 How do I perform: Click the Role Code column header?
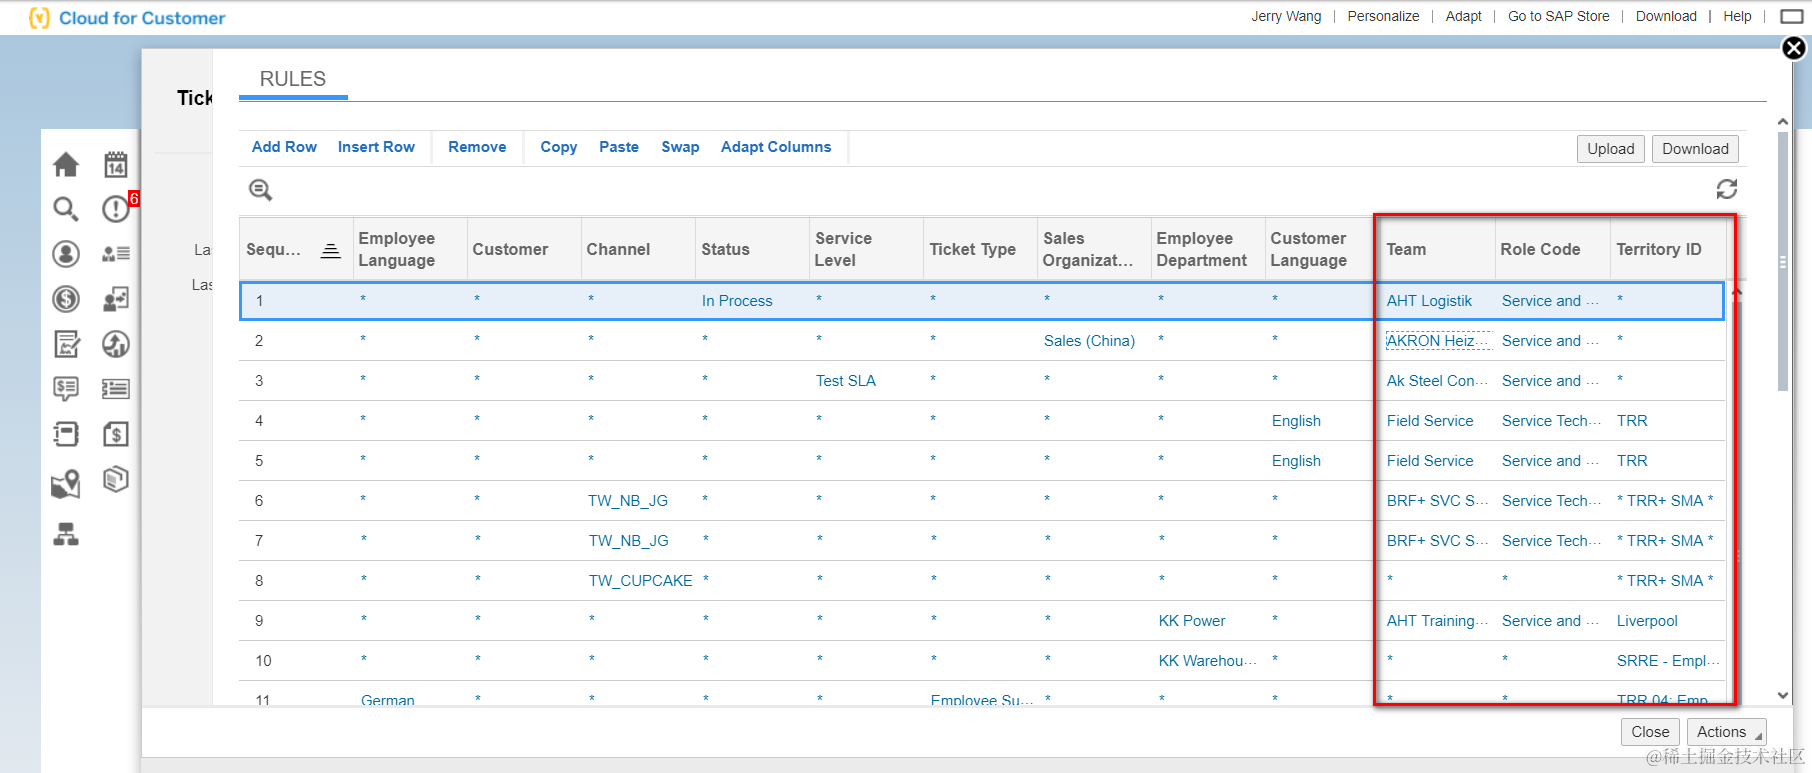click(x=1551, y=250)
